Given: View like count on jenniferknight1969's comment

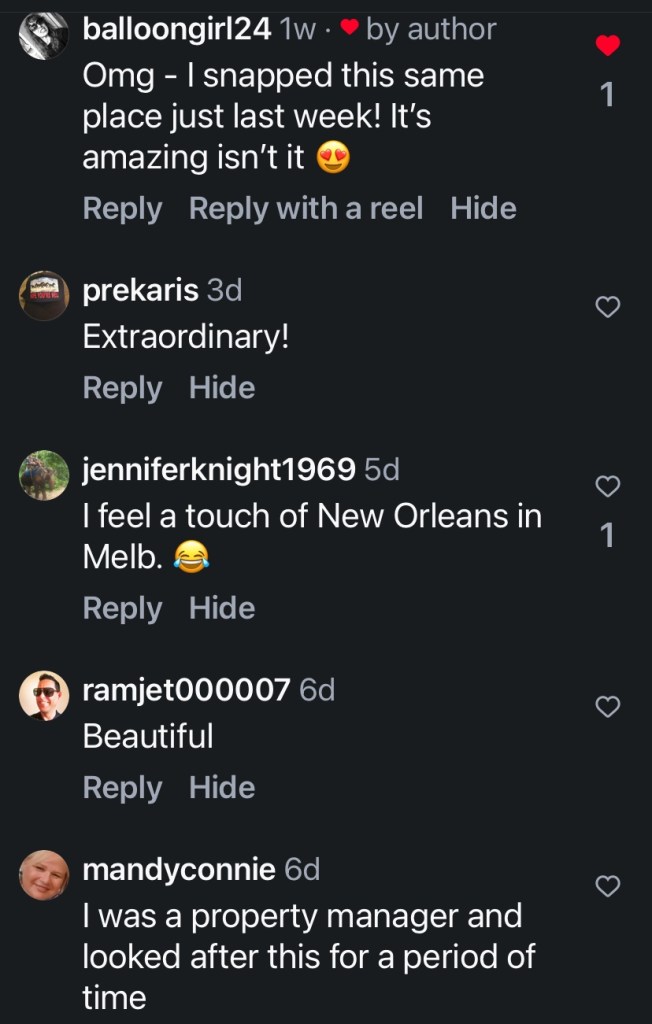Looking at the screenshot, I should pyautogui.click(x=607, y=537).
